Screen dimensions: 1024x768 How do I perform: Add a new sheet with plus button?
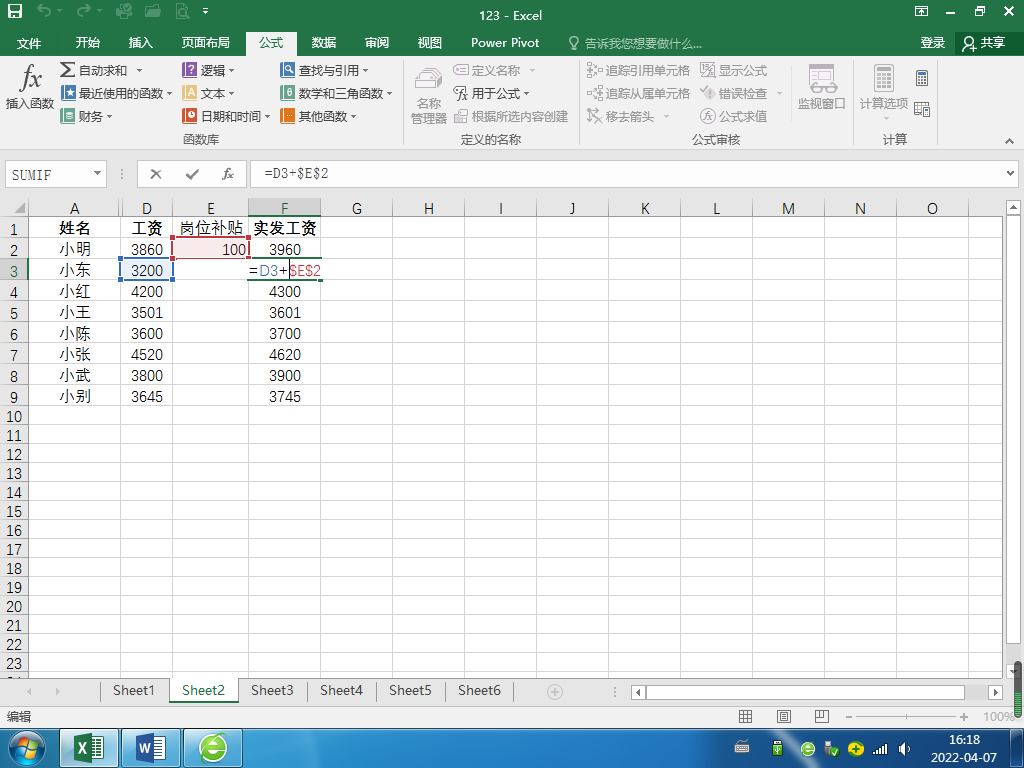(x=554, y=692)
